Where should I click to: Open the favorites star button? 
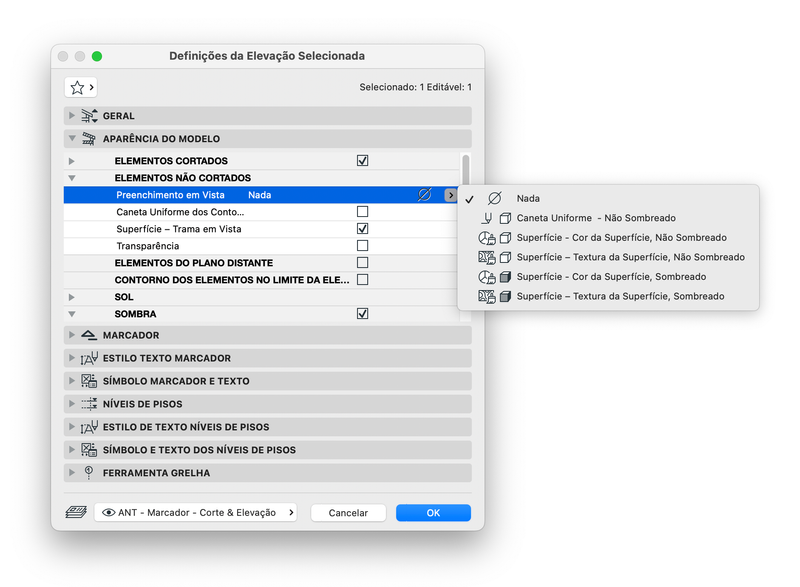pyautogui.click(x=81, y=88)
